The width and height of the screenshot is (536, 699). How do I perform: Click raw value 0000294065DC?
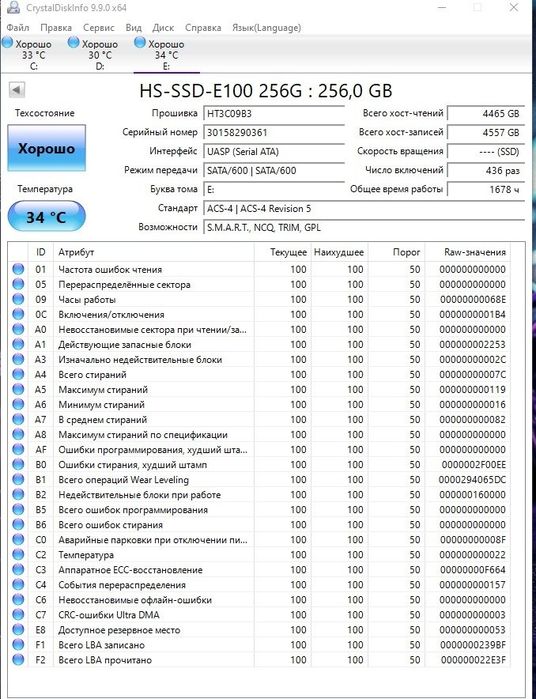[x=472, y=480]
